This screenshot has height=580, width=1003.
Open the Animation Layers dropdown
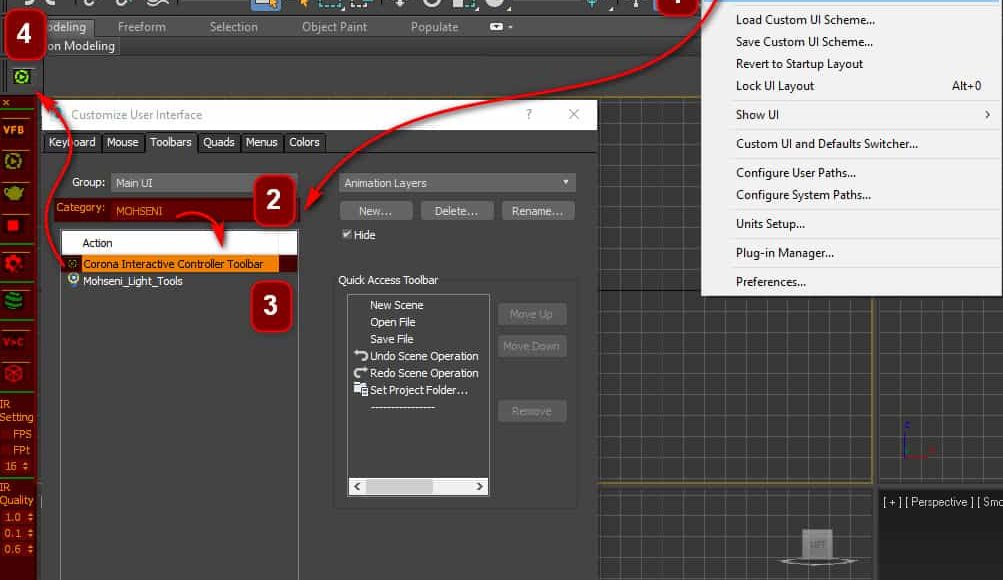point(457,183)
